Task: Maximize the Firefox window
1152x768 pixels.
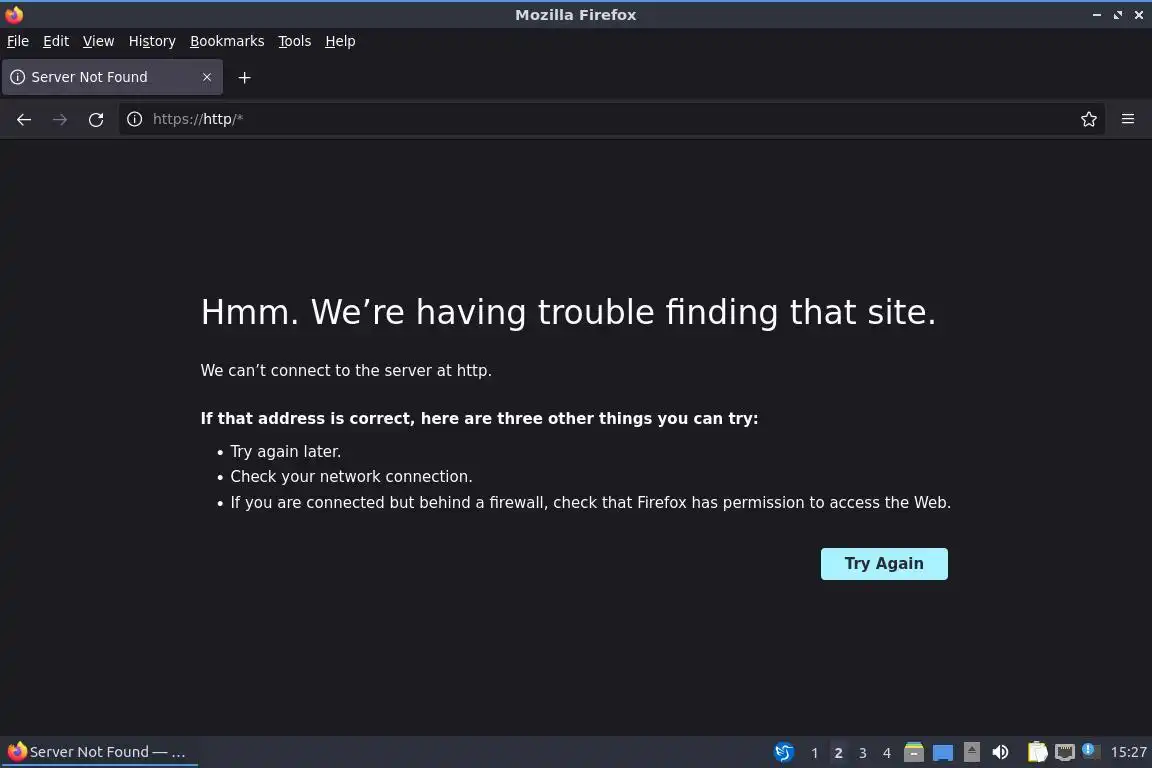Action: [x=1117, y=15]
